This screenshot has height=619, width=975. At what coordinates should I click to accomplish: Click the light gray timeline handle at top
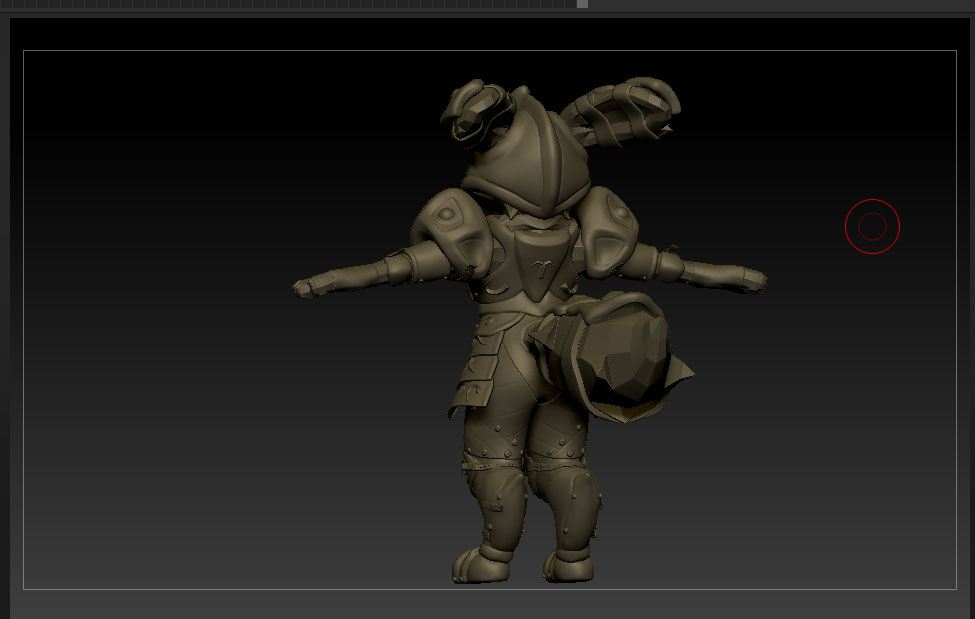click(582, 4)
